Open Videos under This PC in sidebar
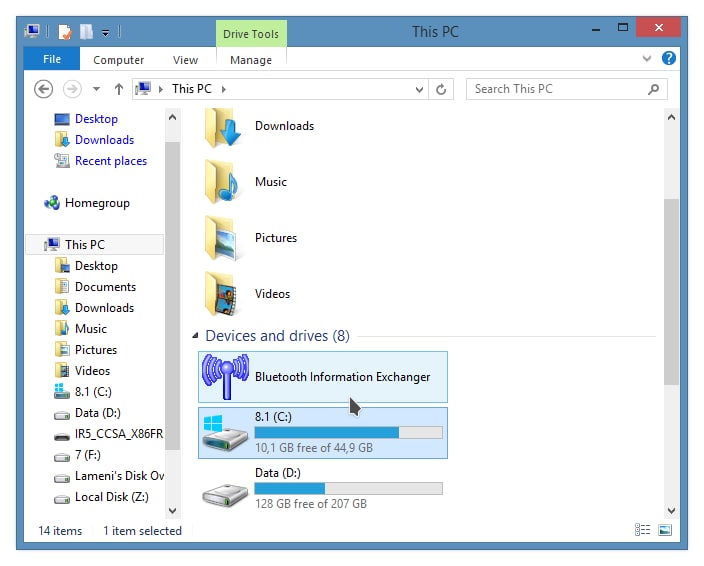The height and width of the screenshot is (566, 704). click(x=92, y=371)
